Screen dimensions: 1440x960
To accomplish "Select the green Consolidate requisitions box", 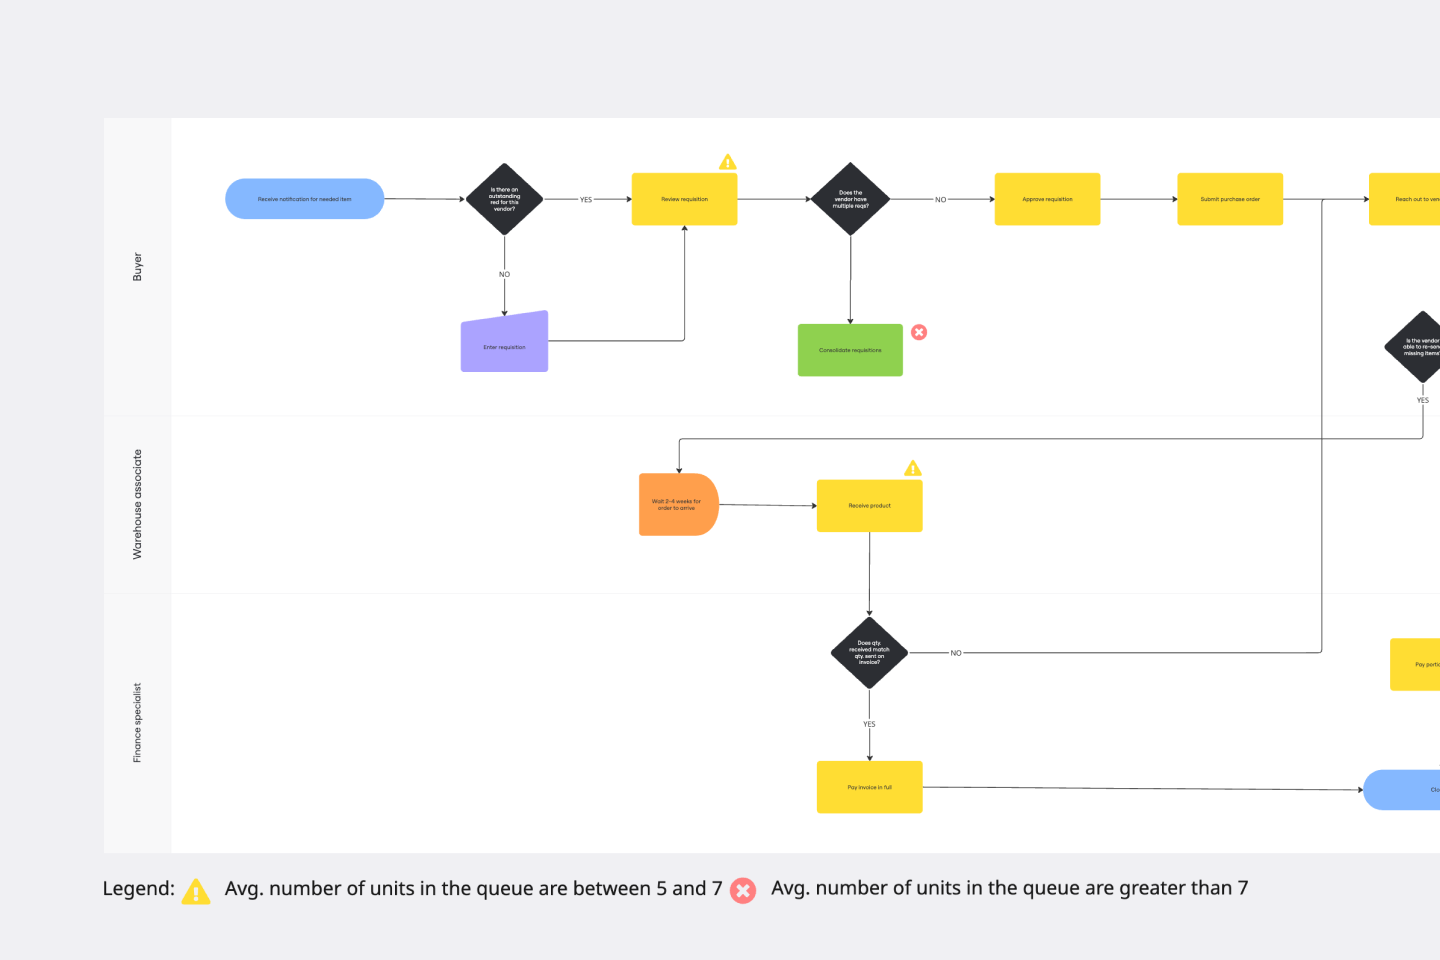I will [850, 350].
